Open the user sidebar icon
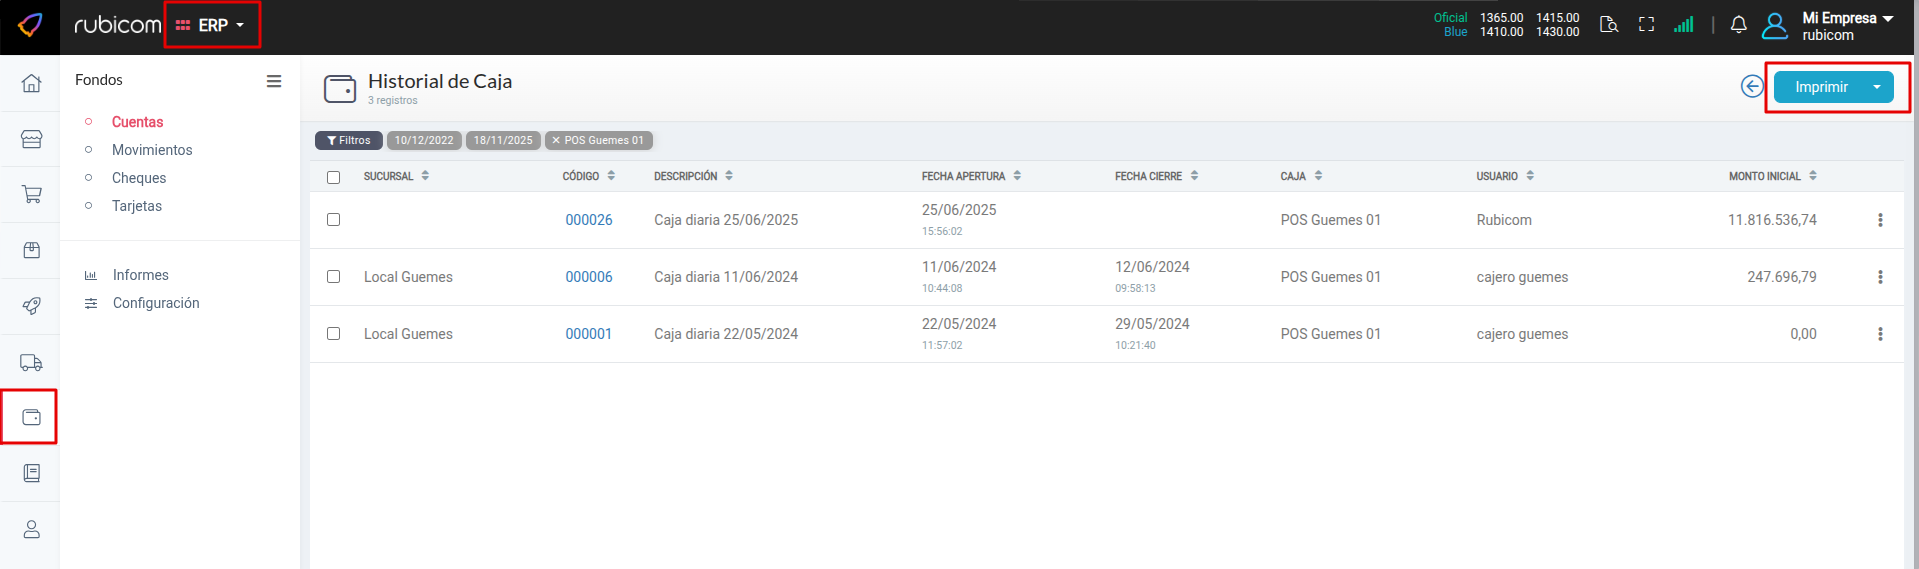Image resolution: width=1919 pixels, height=569 pixels. click(x=31, y=529)
